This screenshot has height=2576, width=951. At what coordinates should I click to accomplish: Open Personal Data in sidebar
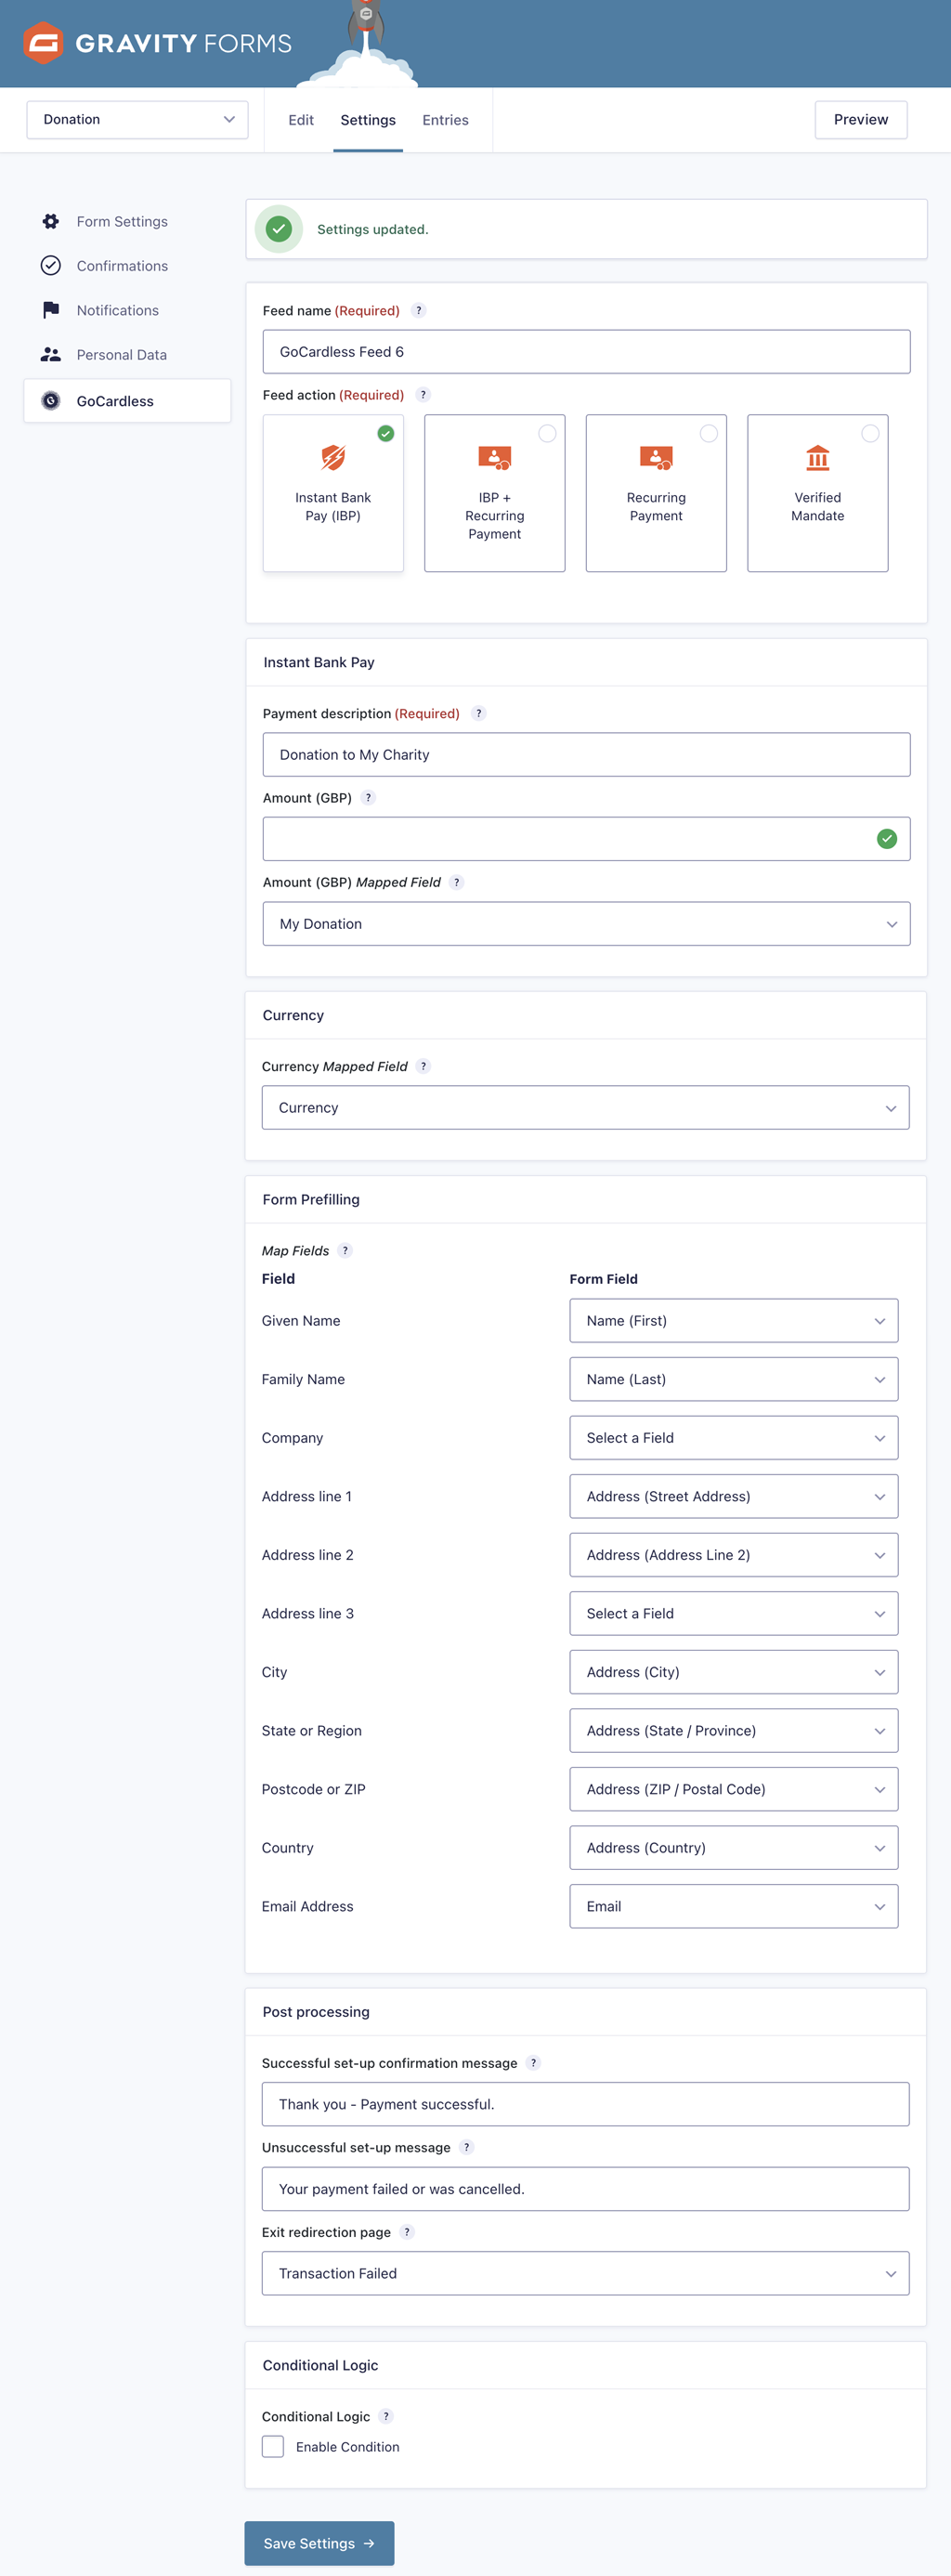[x=127, y=354]
